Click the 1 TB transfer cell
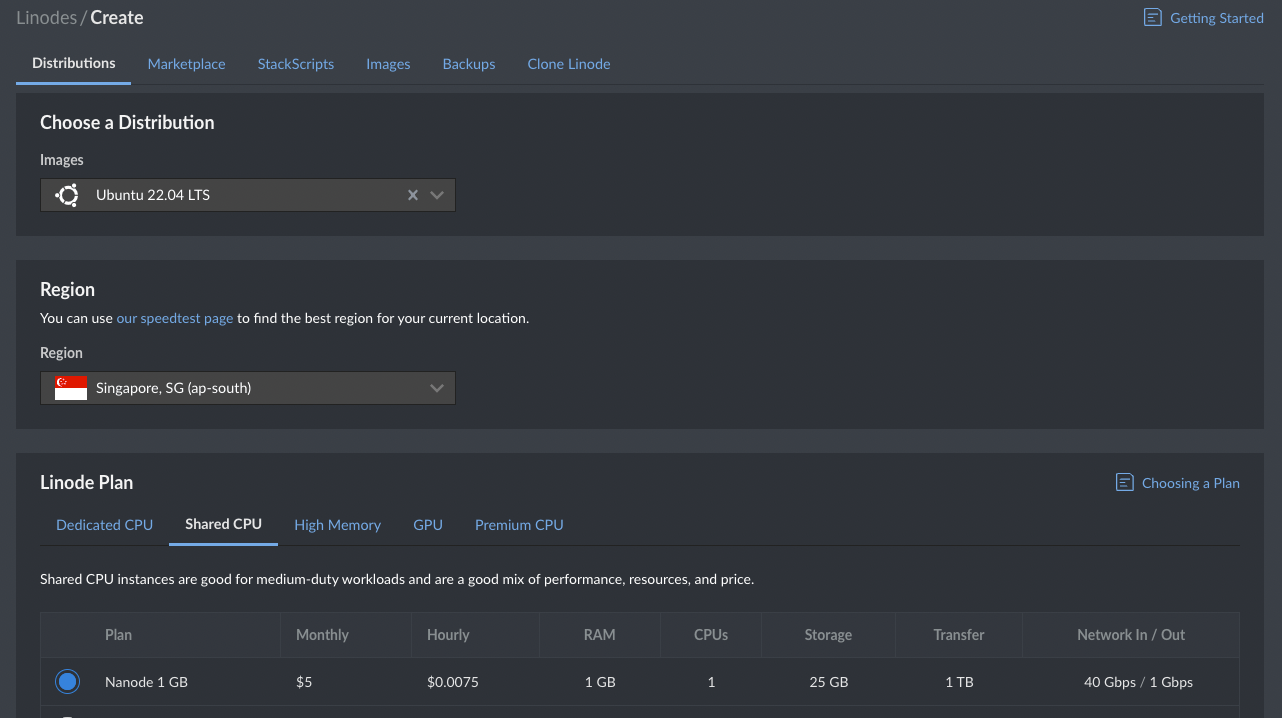Screen dimensions: 1282x718 click(x=959, y=682)
